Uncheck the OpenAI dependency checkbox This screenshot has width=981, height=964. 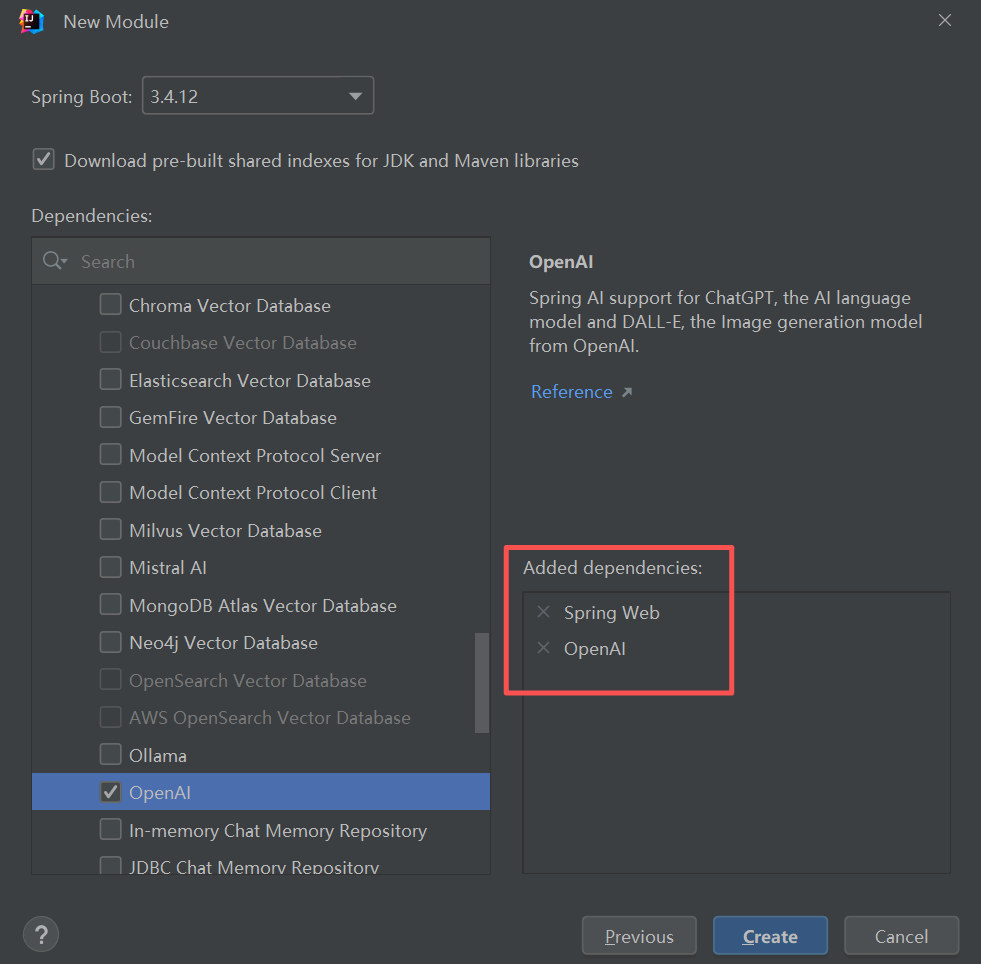111,792
